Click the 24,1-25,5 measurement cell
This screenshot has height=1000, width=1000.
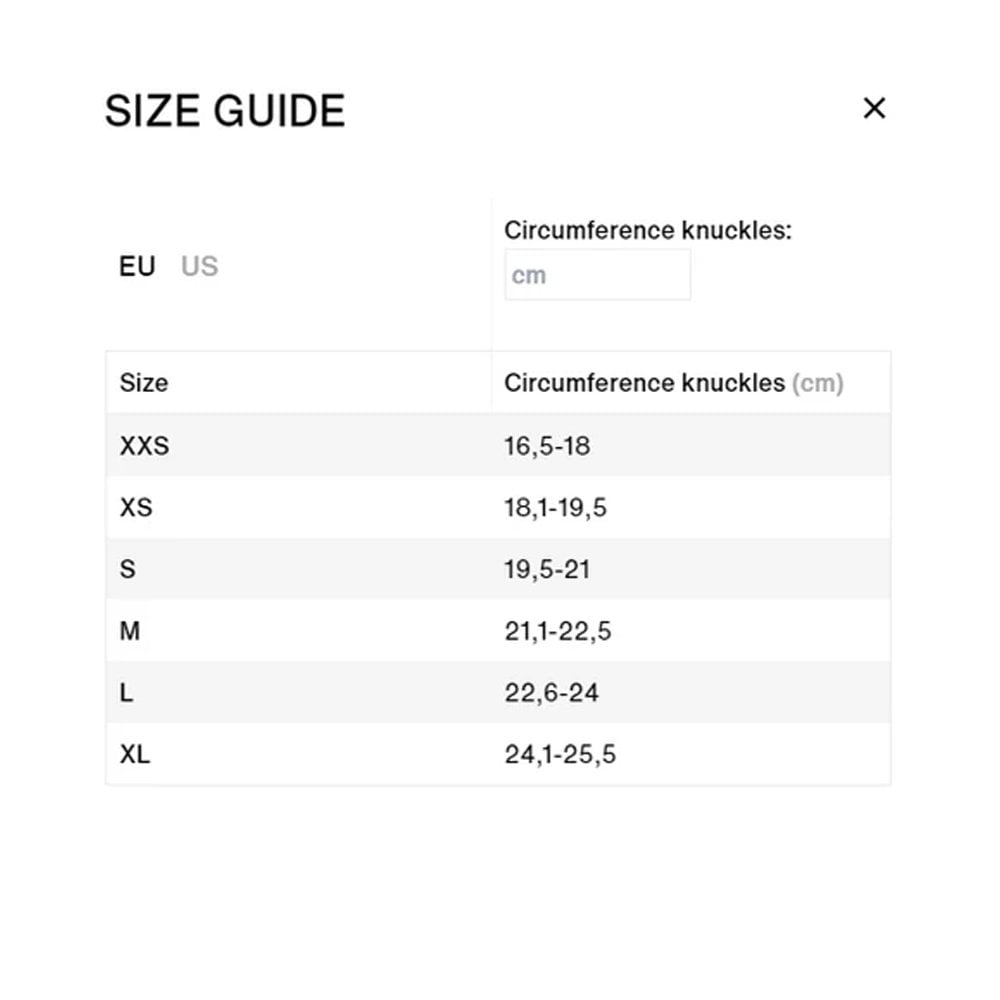(559, 755)
